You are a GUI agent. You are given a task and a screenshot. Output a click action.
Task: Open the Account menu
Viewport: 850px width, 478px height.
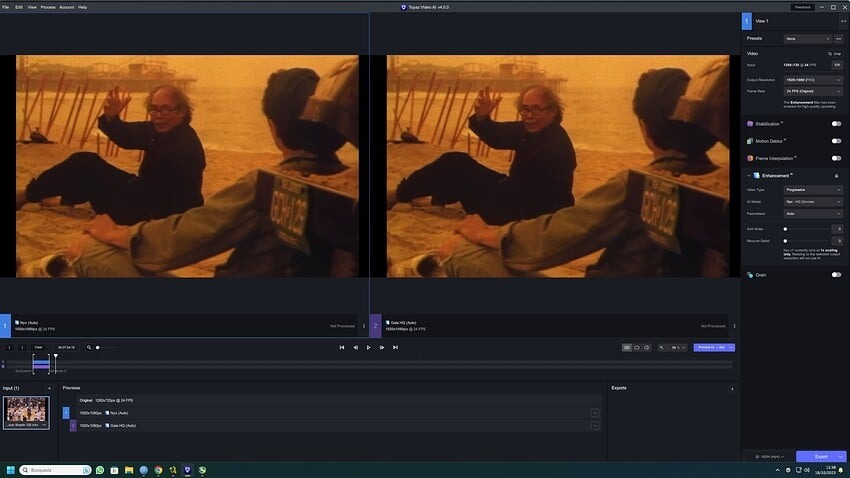pyautogui.click(x=67, y=7)
